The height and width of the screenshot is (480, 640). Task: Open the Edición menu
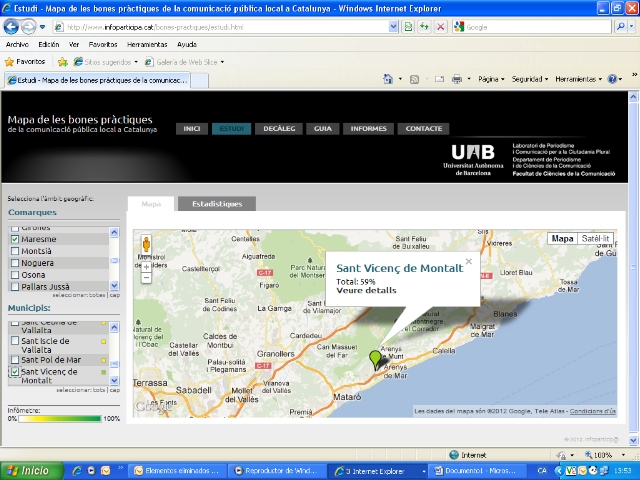[49, 44]
